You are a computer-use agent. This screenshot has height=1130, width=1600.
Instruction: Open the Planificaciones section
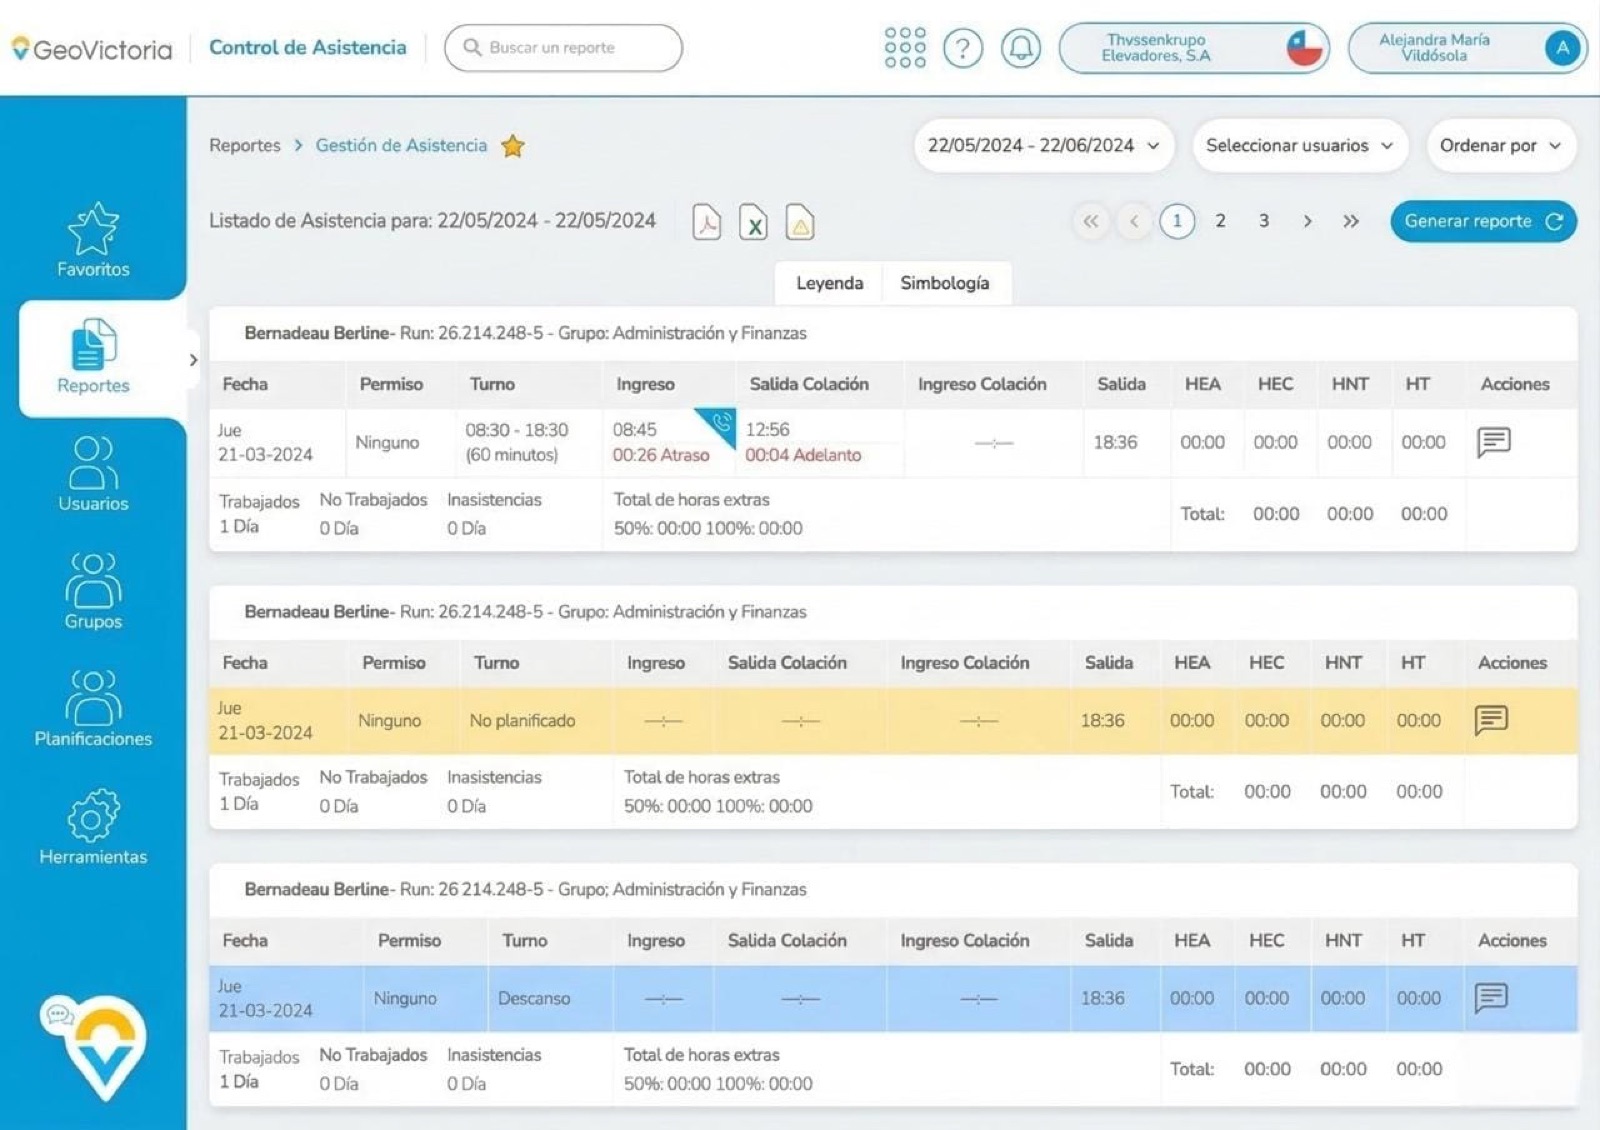93,705
